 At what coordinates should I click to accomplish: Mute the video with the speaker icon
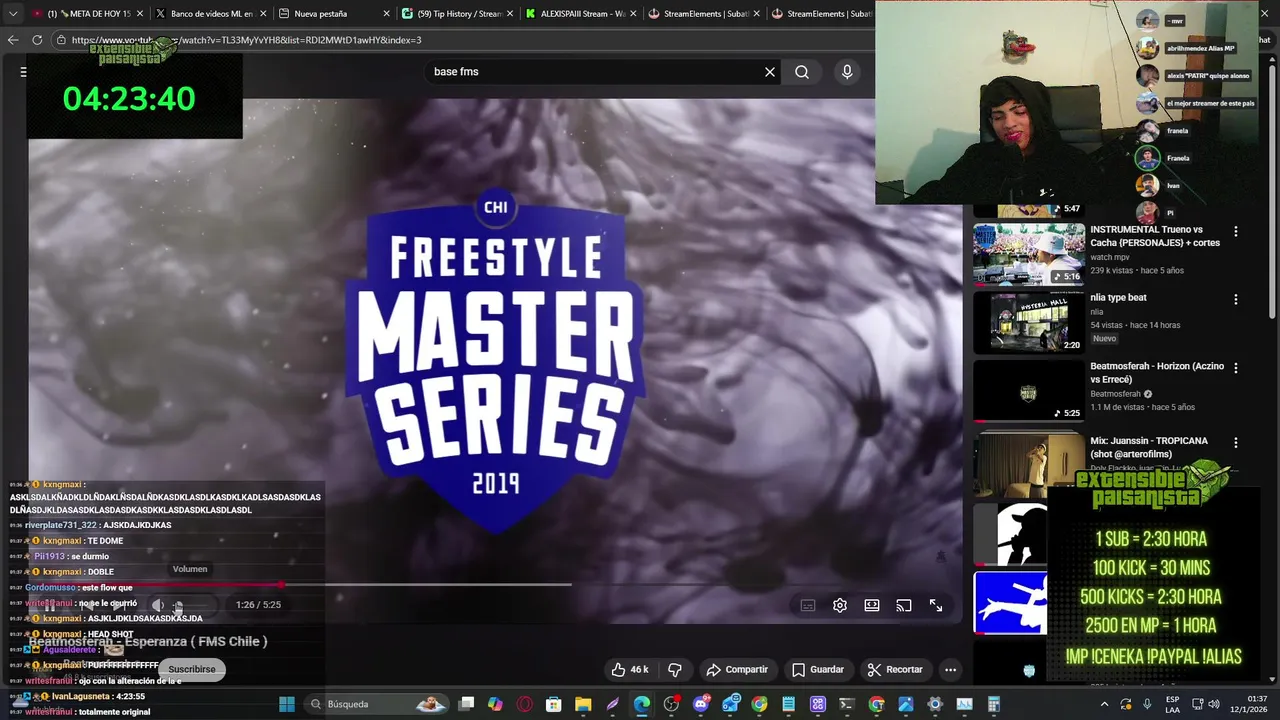coord(158,605)
